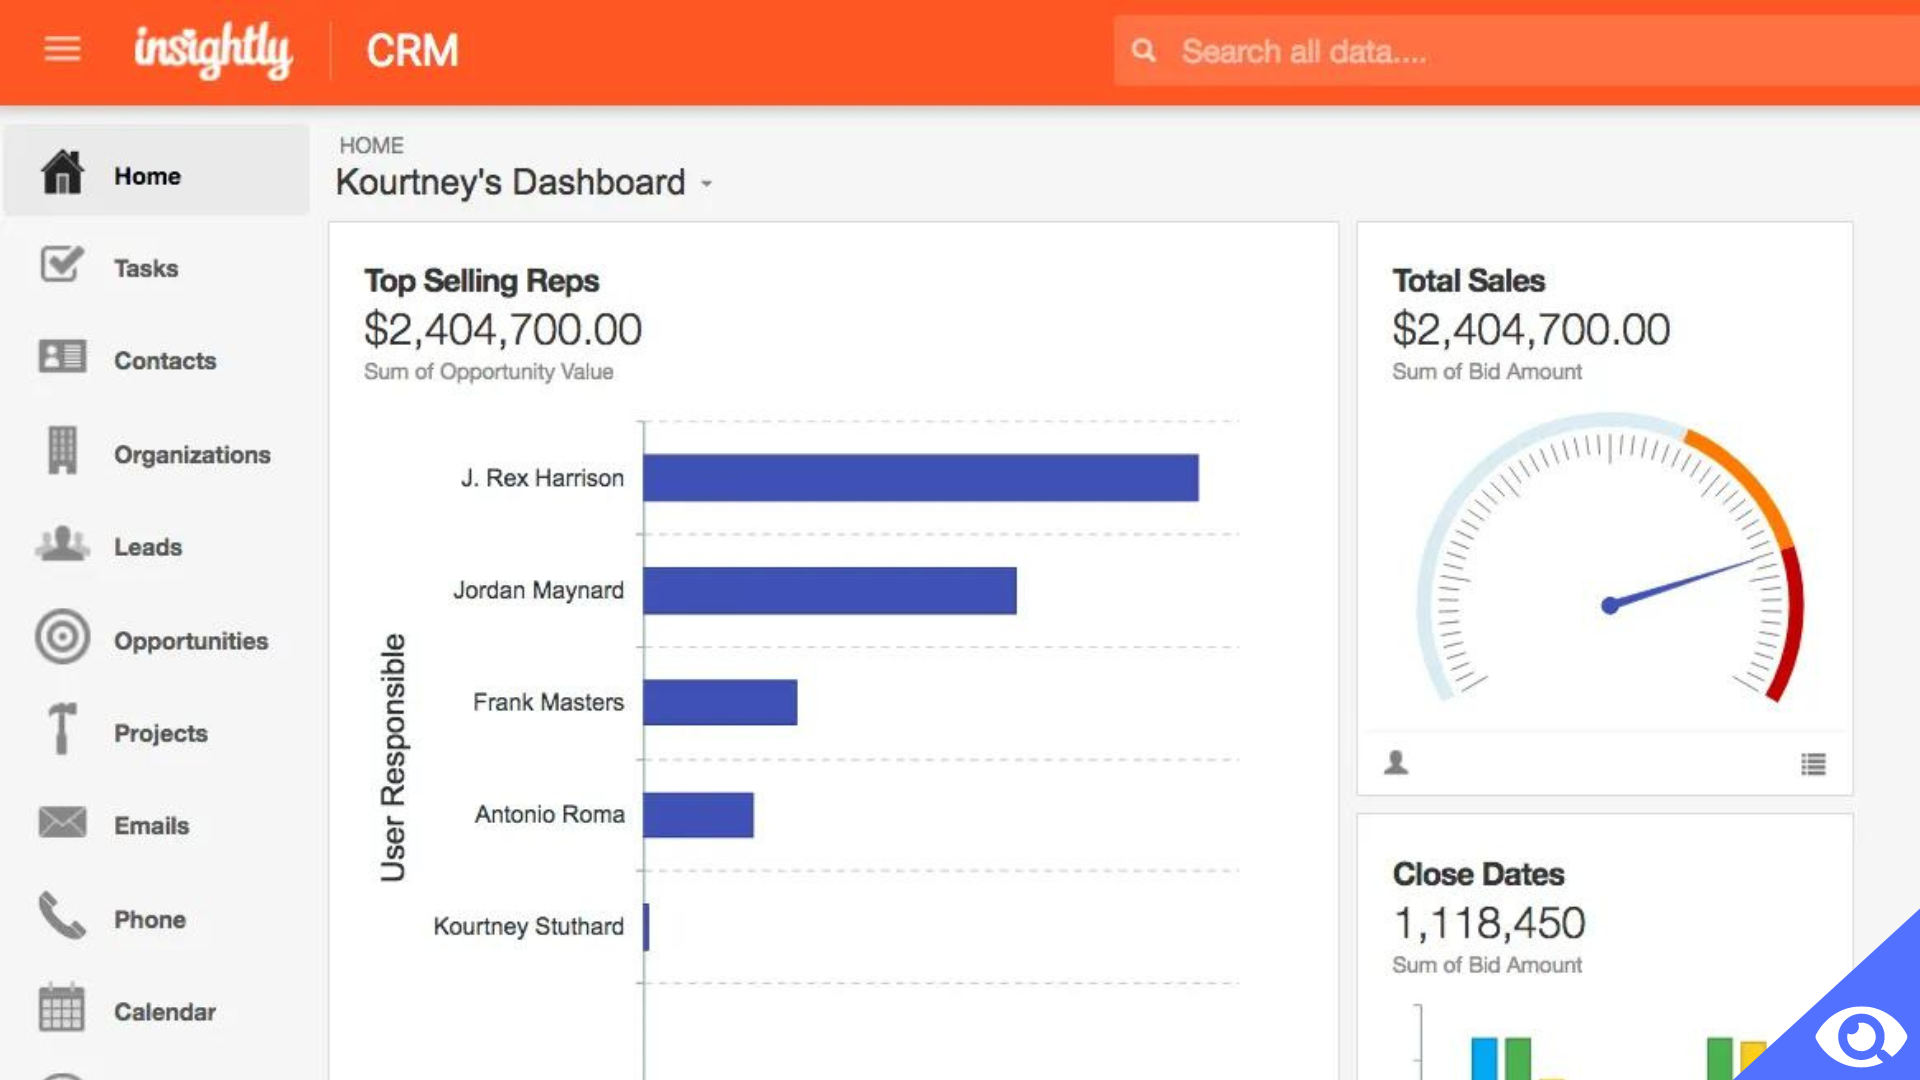The width and height of the screenshot is (1920, 1080).
Task: Open the Kourtney's Dashboard dropdown
Action: click(707, 185)
